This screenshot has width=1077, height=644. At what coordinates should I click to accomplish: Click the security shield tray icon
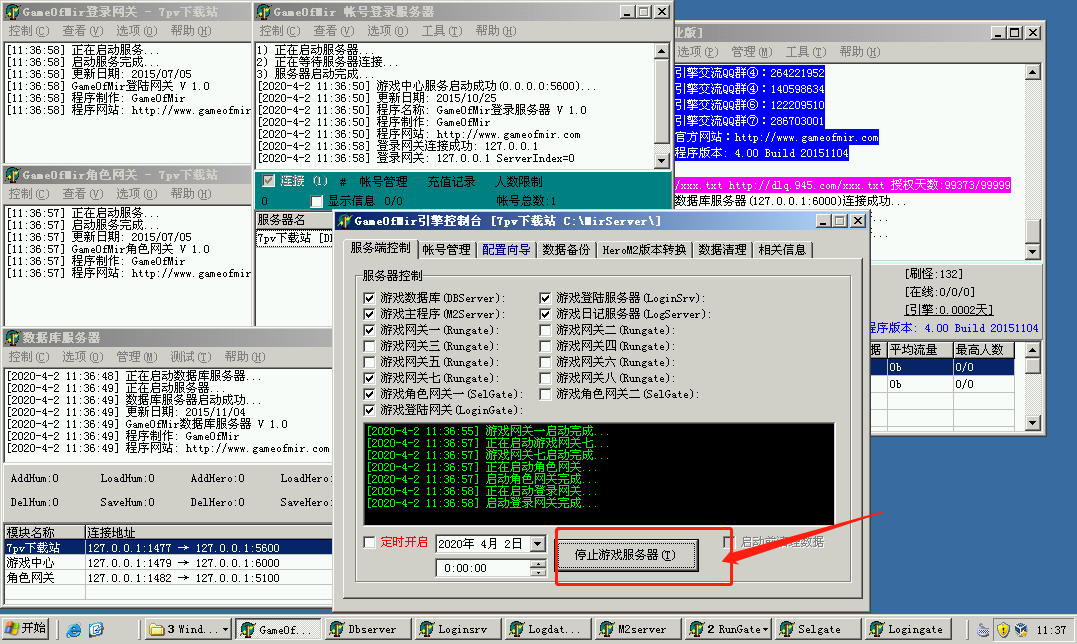(x=1003, y=630)
